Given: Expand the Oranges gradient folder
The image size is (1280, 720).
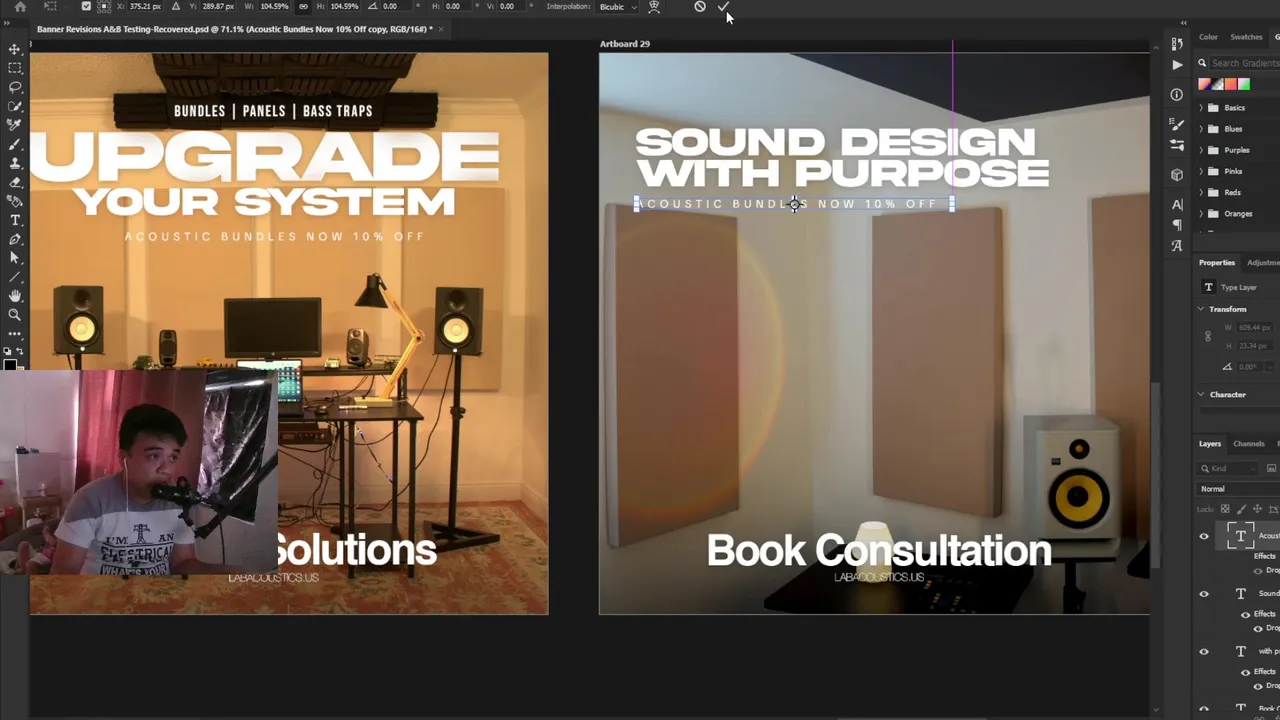Looking at the screenshot, I should (1201, 213).
